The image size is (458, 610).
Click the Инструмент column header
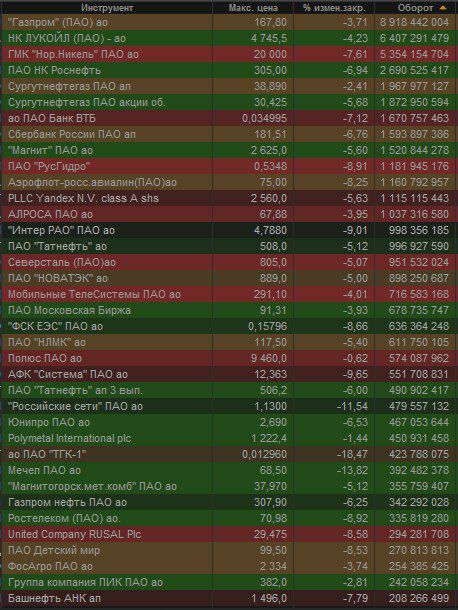[x=107, y=8]
